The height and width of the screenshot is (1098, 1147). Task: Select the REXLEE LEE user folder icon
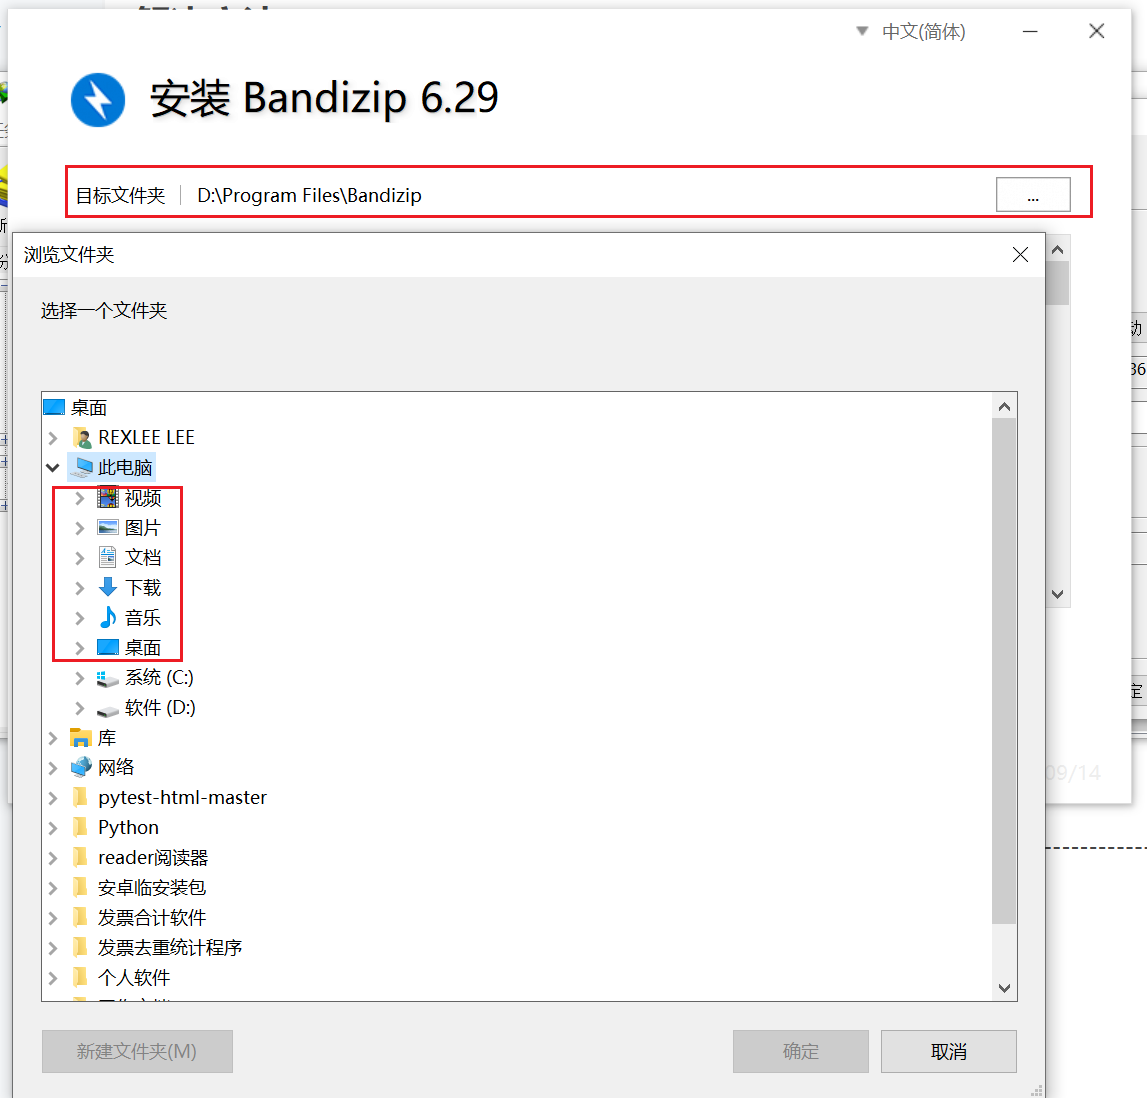pos(81,437)
